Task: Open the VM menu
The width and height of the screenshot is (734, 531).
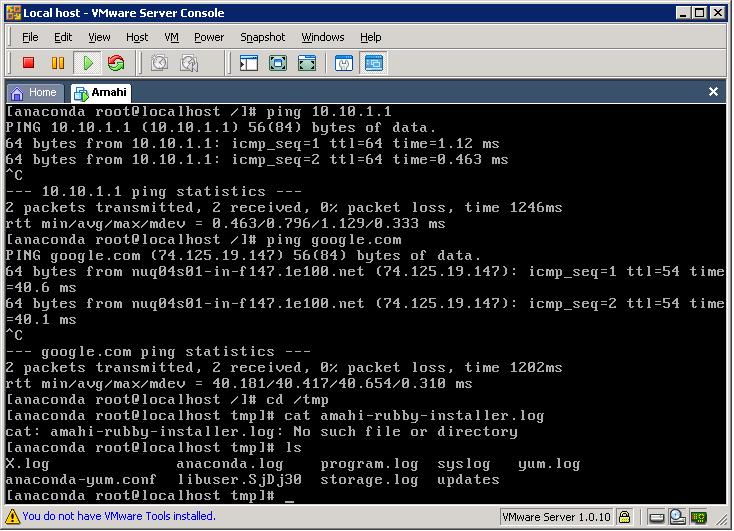Action: pos(171,37)
